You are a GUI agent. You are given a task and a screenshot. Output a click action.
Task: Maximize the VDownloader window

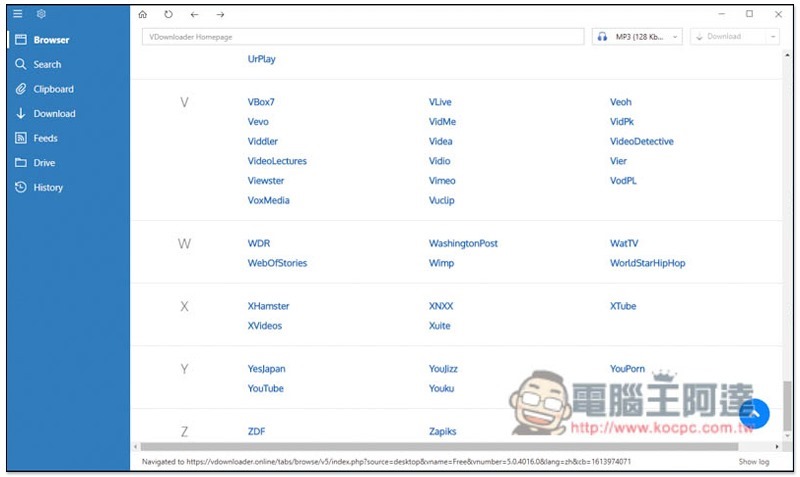coord(749,14)
